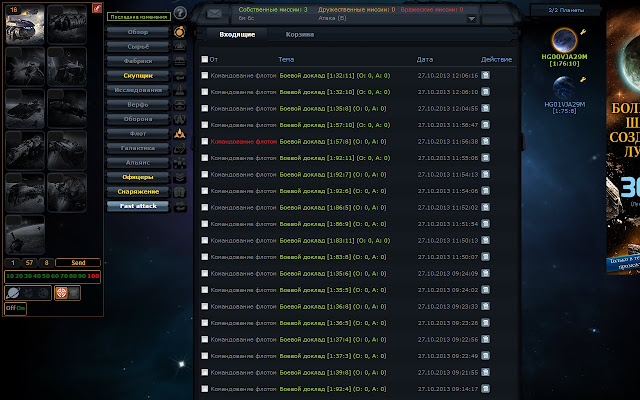Tick checkbox for report [1:39:8]
Viewport: 640px width, 400px height.
[204, 372]
